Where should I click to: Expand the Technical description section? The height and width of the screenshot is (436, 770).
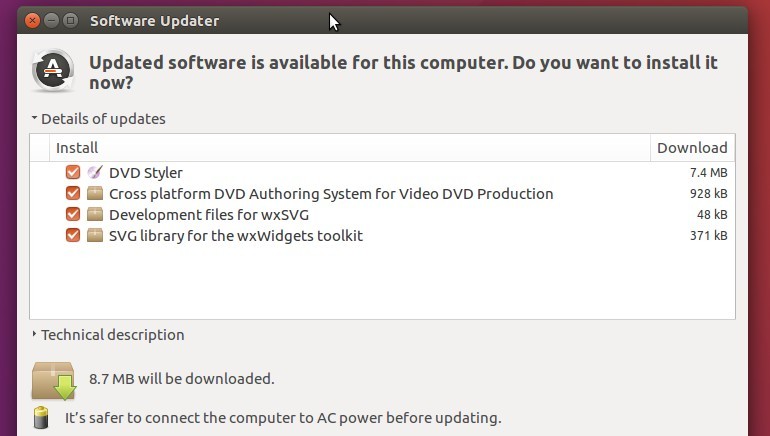point(108,335)
